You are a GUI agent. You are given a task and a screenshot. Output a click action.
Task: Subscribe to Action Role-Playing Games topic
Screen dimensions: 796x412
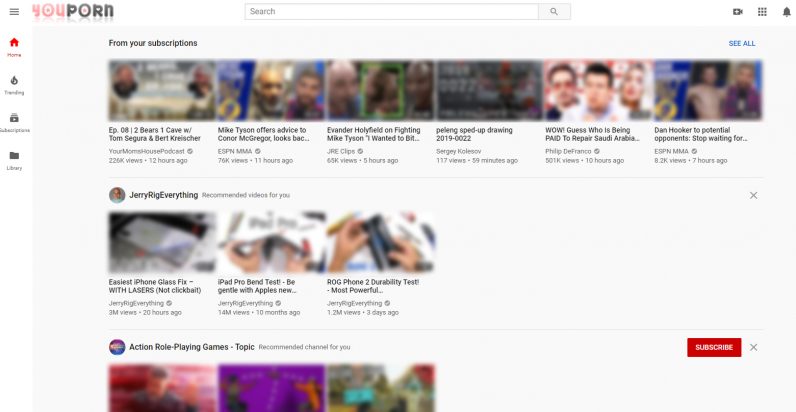pyautogui.click(x=714, y=347)
